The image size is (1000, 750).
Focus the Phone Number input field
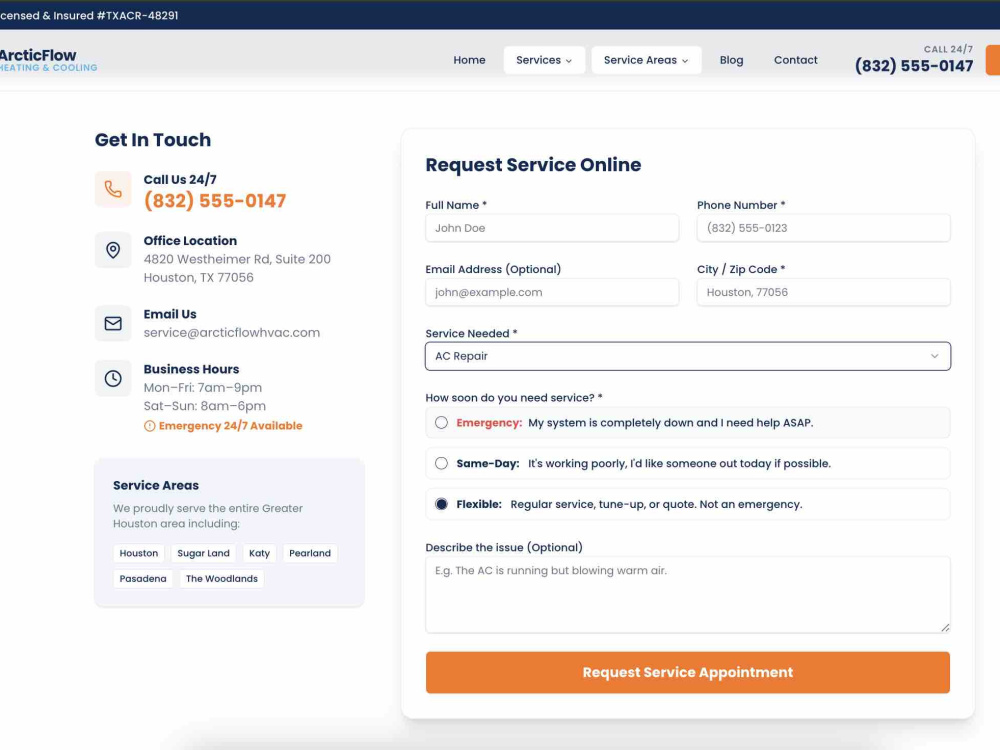pos(823,228)
